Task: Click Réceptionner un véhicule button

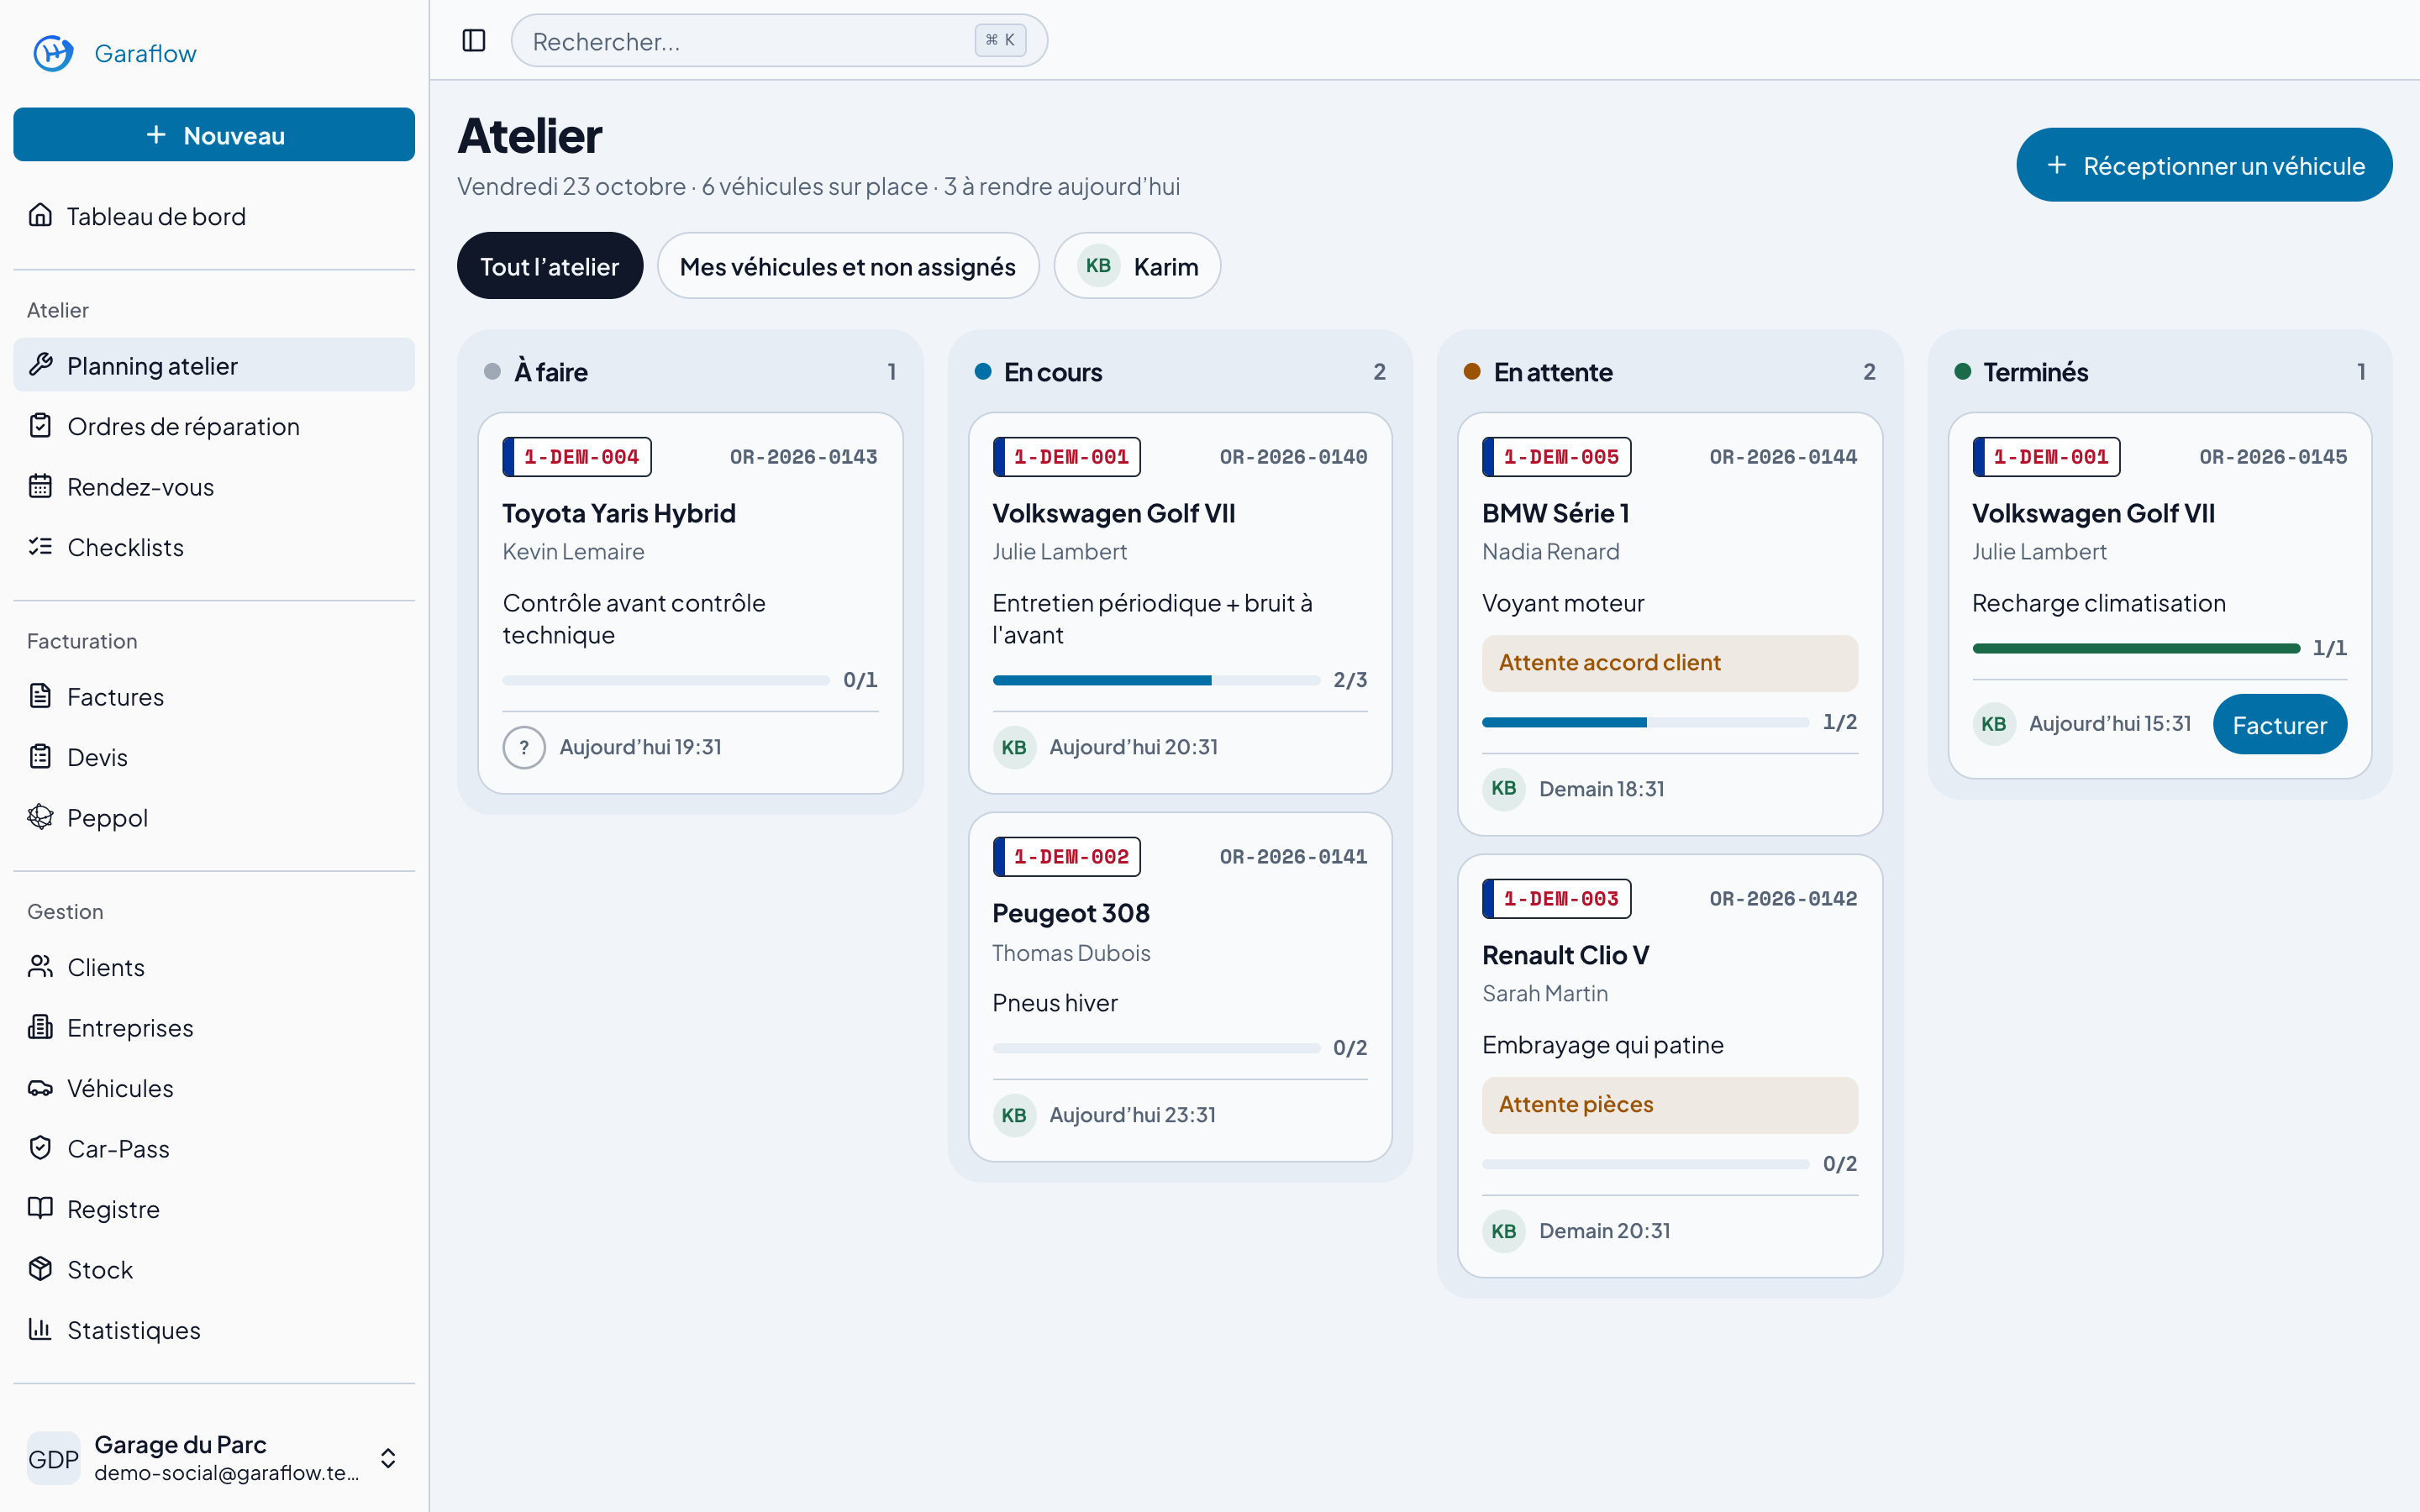Action: pyautogui.click(x=2204, y=165)
